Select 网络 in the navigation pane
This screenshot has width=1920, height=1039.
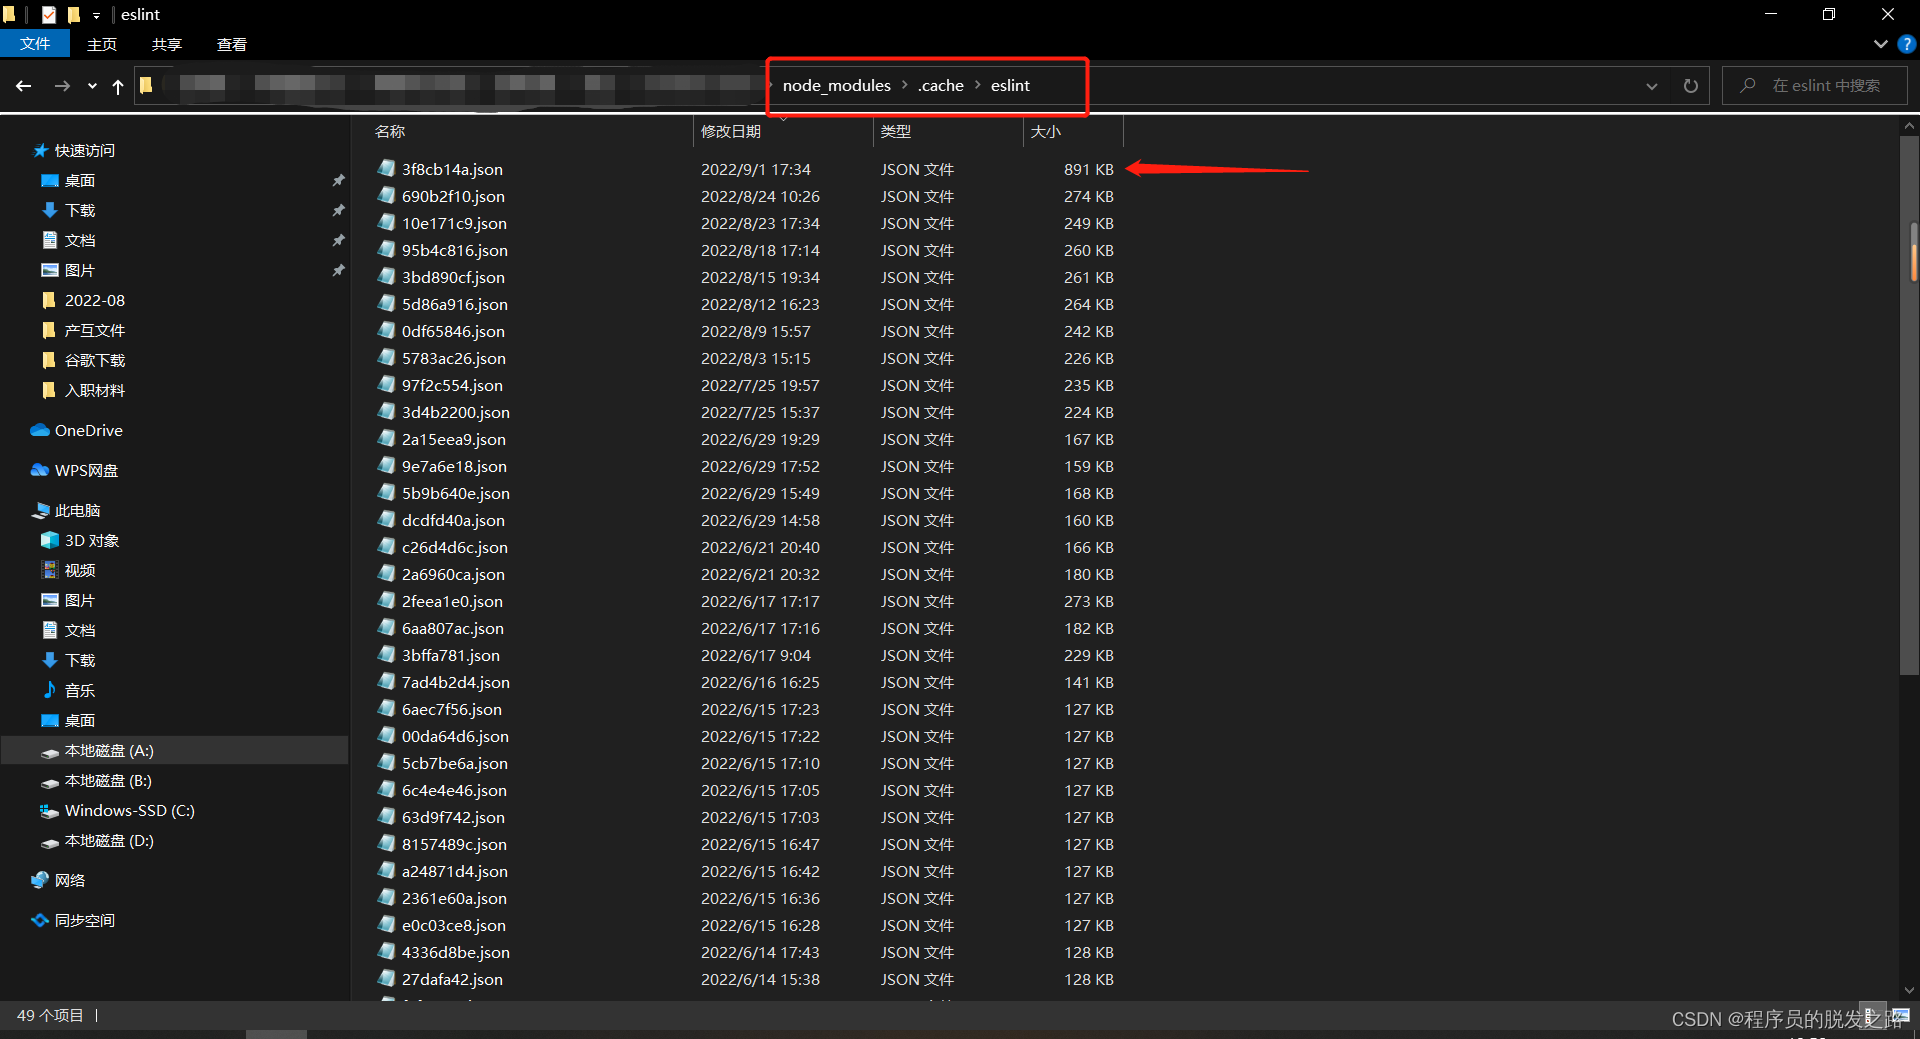(x=70, y=881)
